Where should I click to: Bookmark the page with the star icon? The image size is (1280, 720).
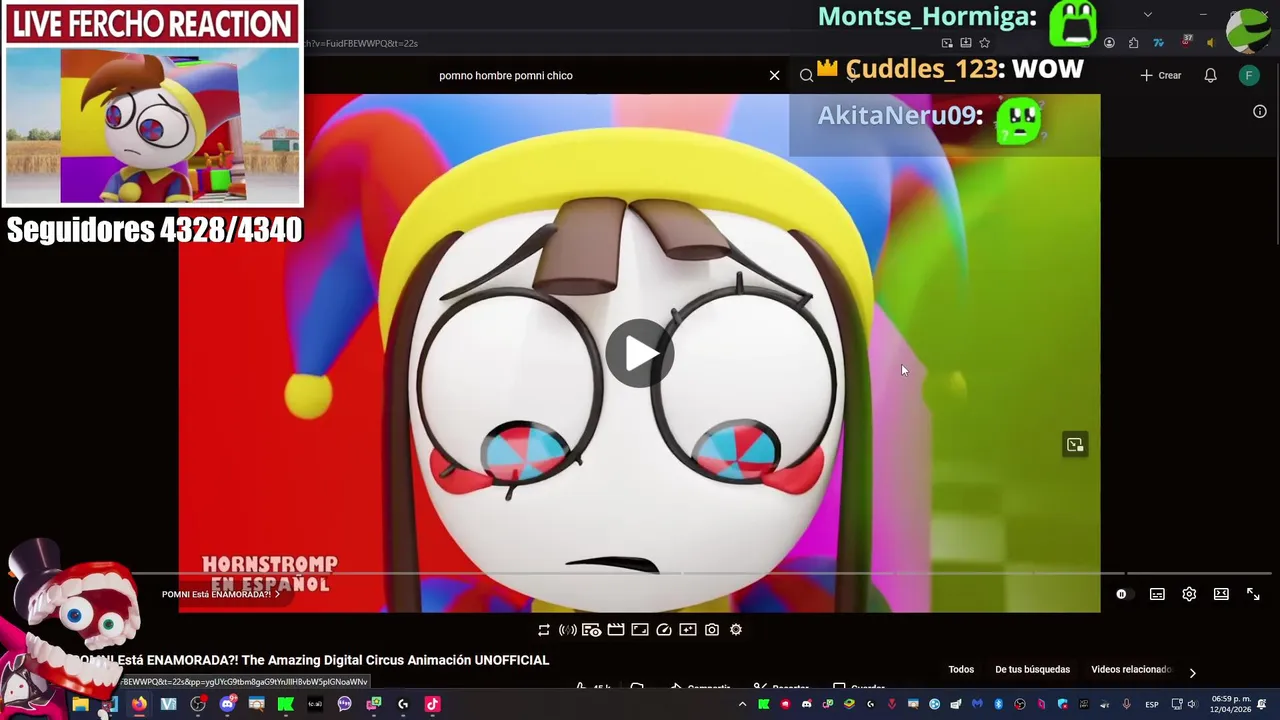tap(984, 43)
